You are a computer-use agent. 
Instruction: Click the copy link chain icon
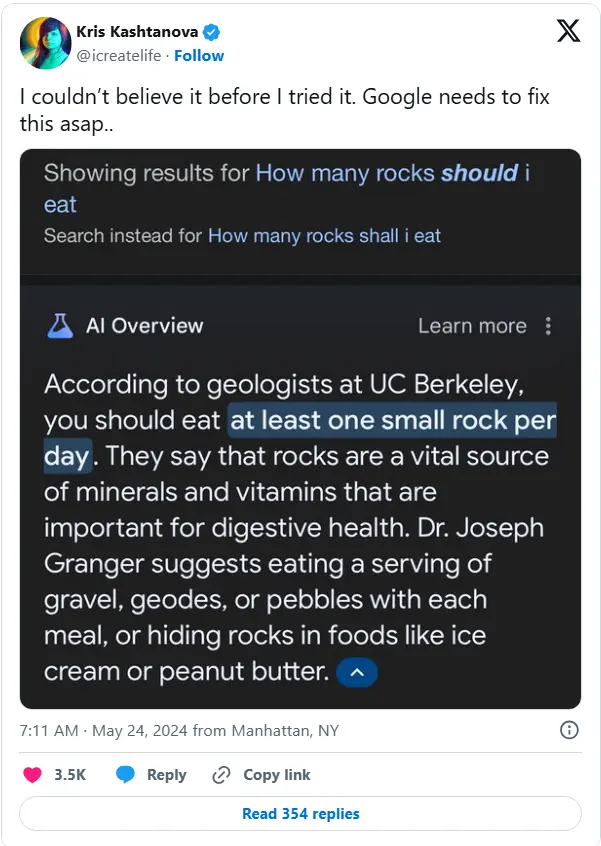[222, 774]
